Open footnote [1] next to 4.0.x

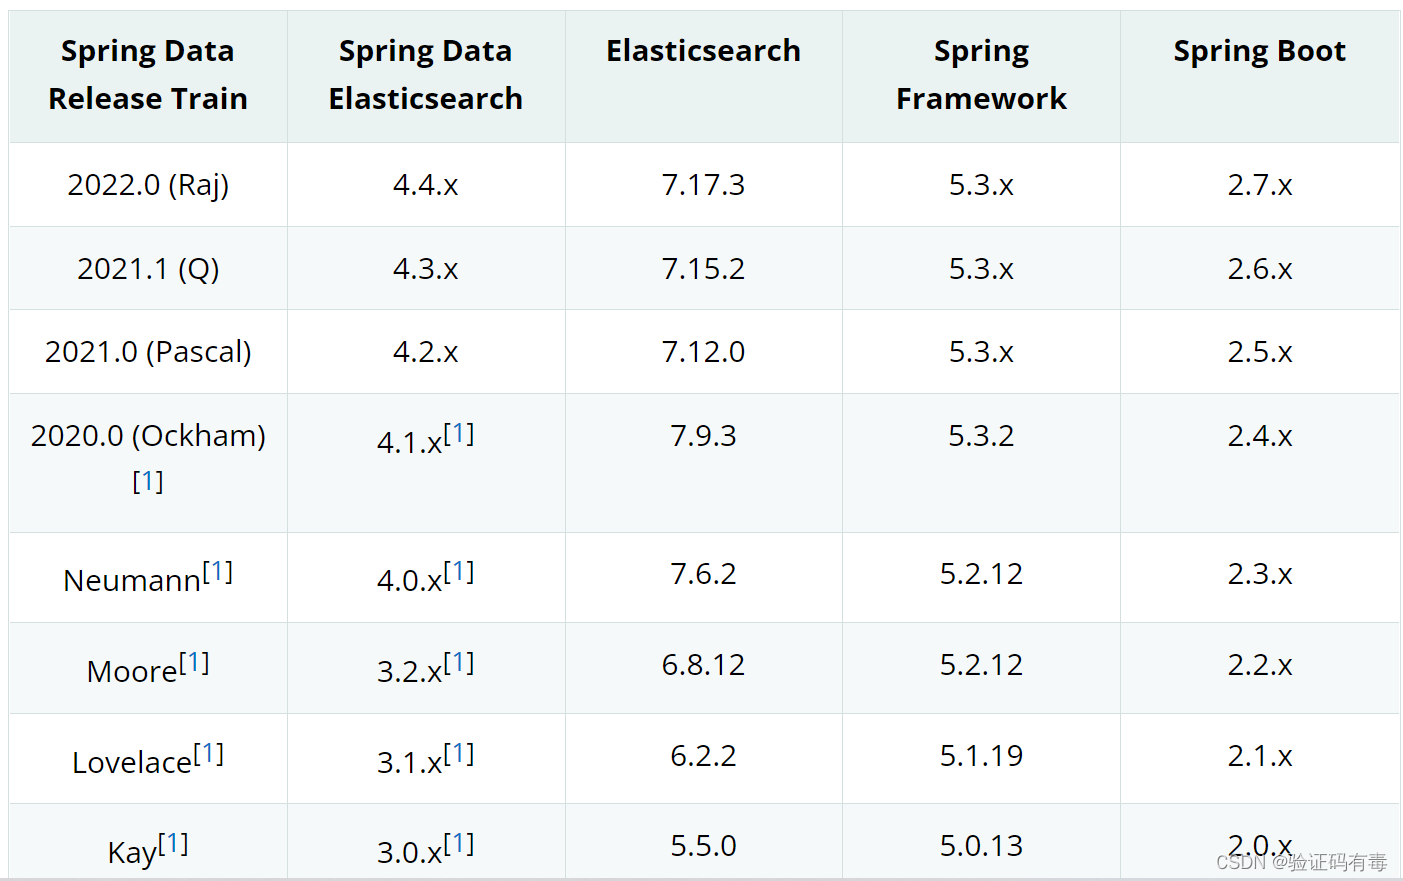click(x=459, y=572)
